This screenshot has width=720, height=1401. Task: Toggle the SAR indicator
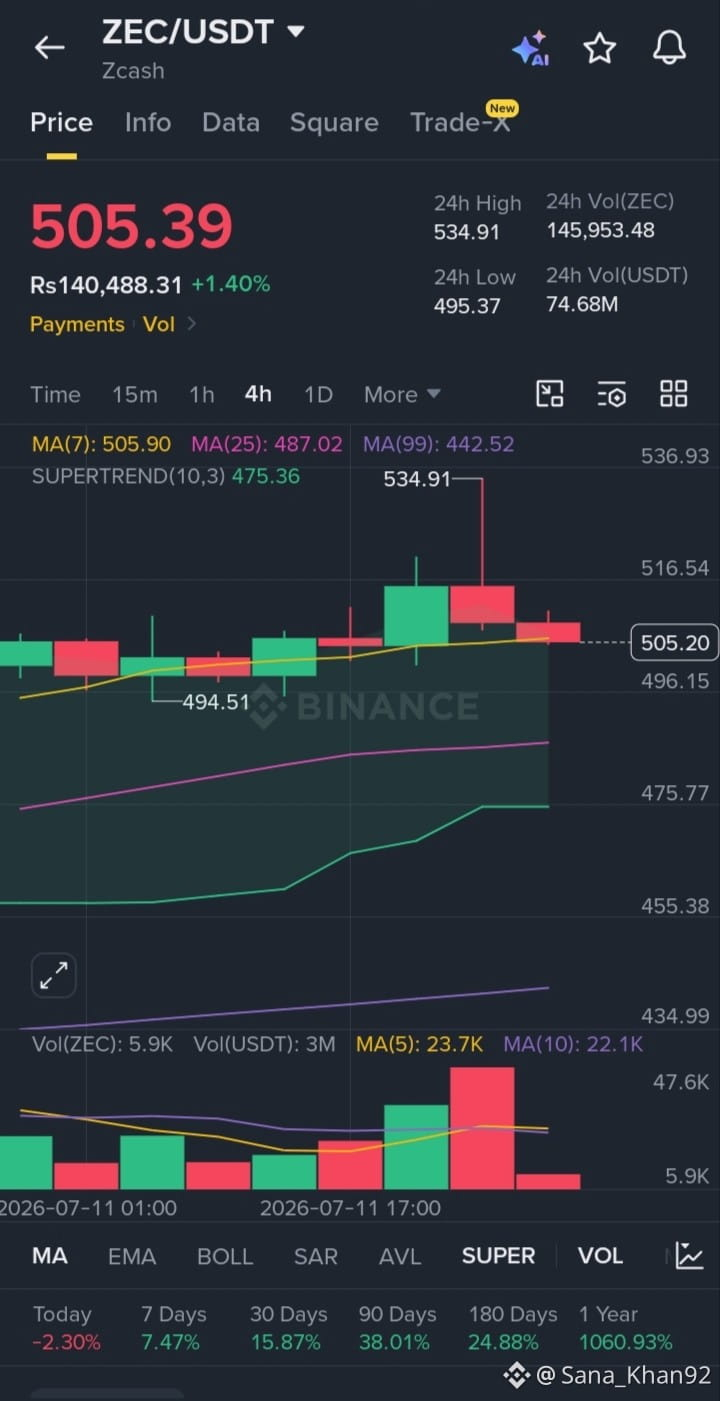pyautogui.click(x=316, y=1256)
